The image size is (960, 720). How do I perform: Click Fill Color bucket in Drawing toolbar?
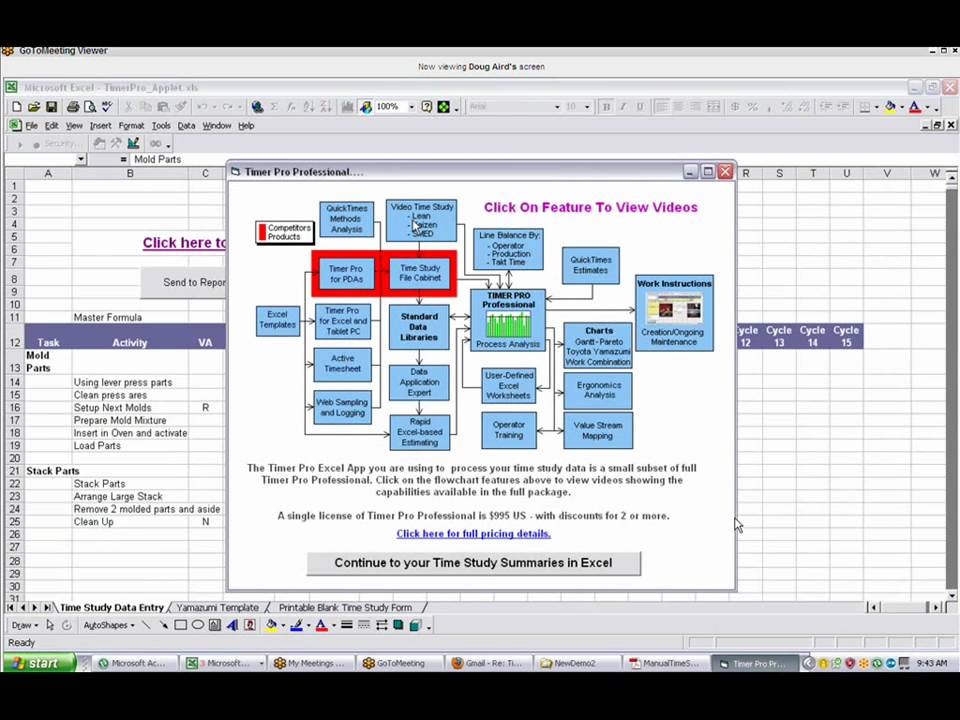pos(271,625)
